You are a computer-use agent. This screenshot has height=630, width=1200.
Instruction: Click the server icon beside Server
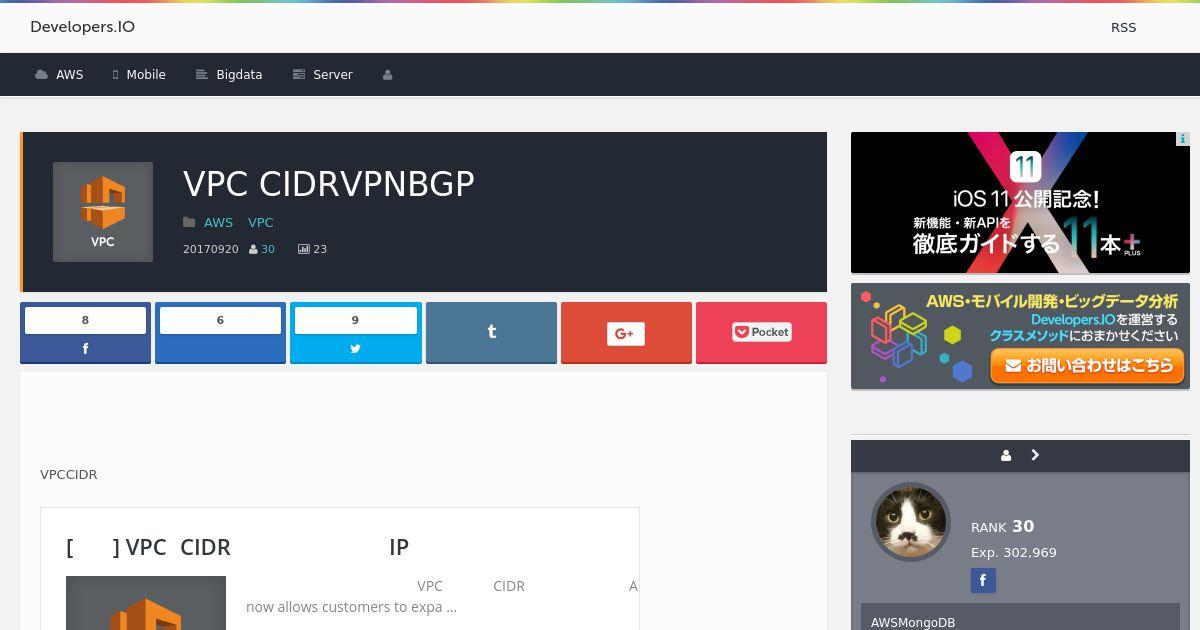coord(298,75)
